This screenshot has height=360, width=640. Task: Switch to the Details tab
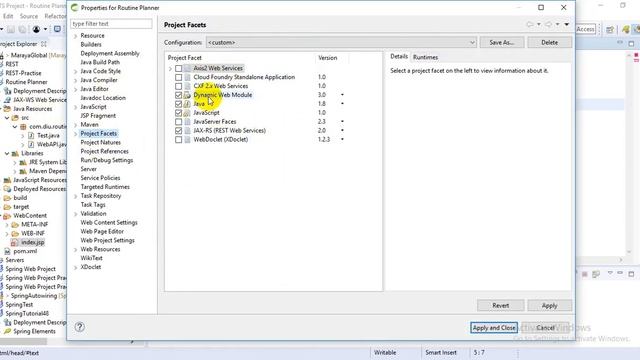coord(399,57)
